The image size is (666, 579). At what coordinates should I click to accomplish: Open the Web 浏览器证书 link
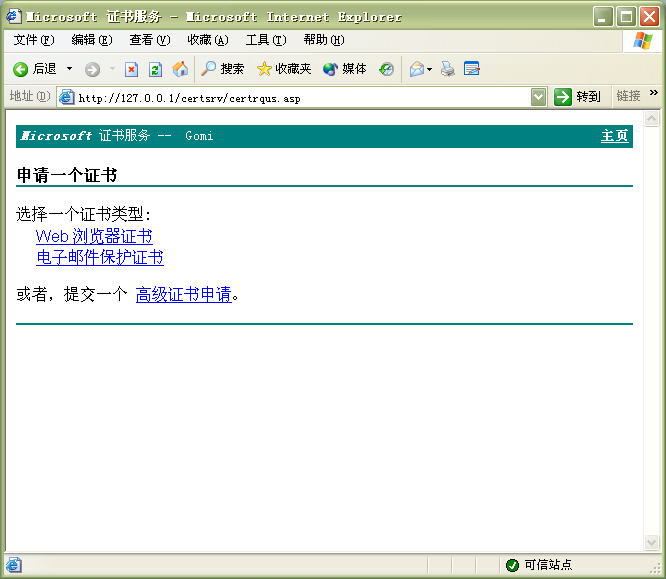point(94,236)
